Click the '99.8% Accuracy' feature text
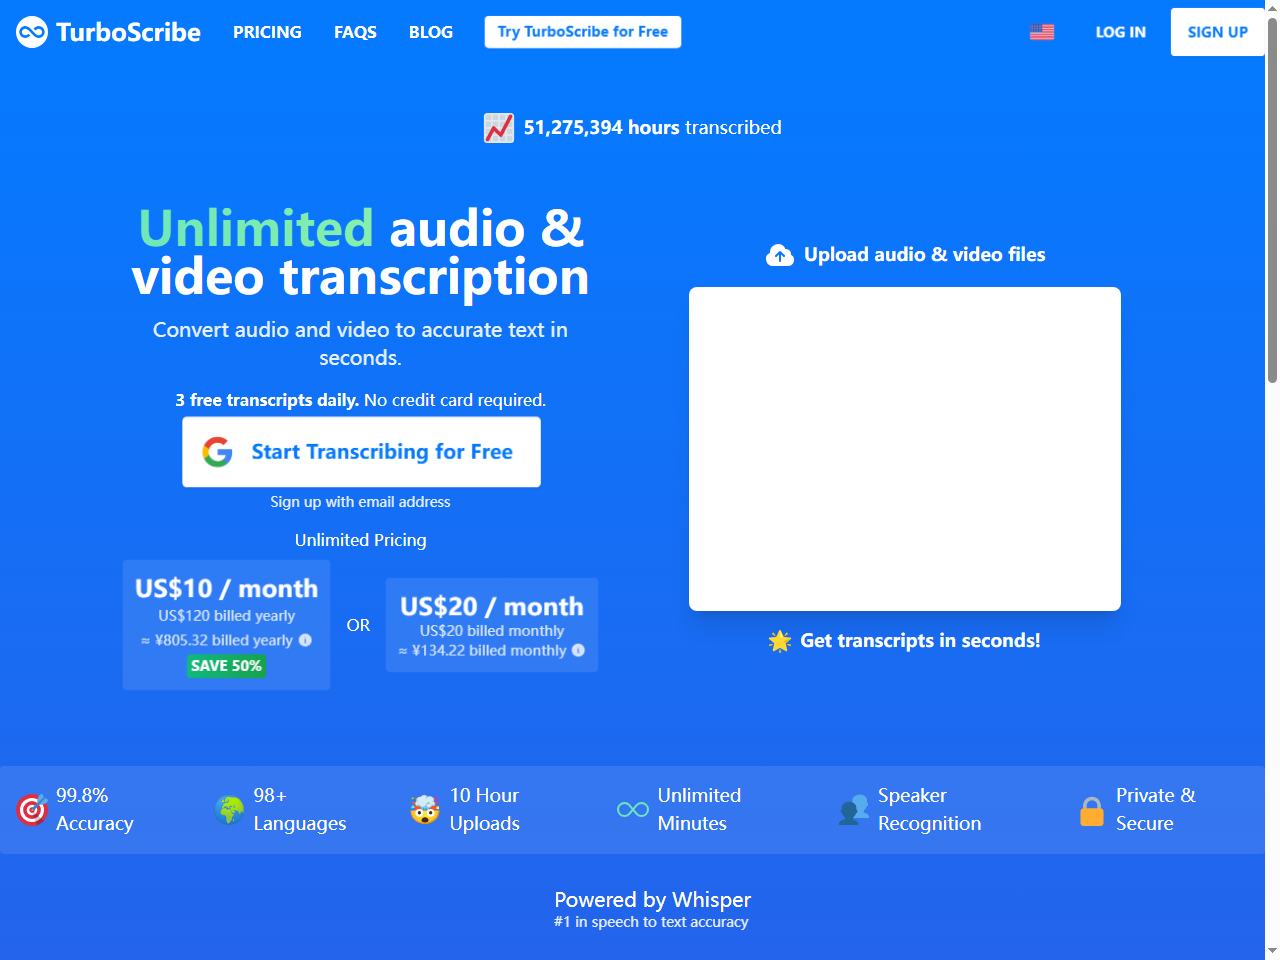Image resolution: width=1280 pixels, height=960 pixels. (x=95, y=809)
